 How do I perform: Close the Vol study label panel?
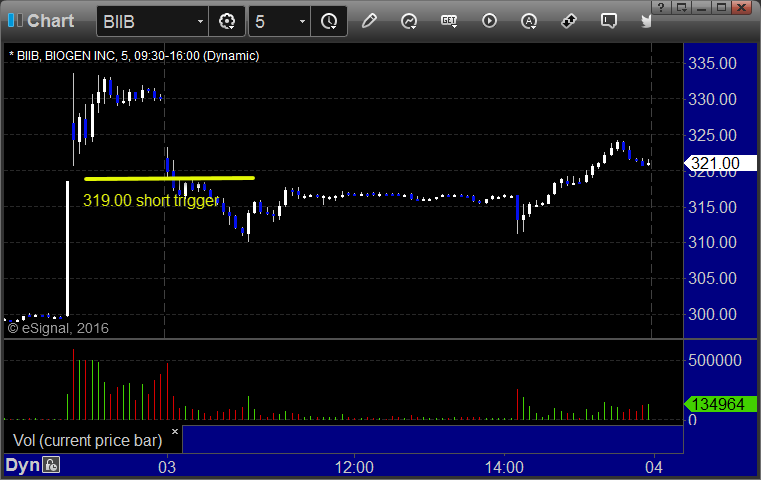click(175, 431)
